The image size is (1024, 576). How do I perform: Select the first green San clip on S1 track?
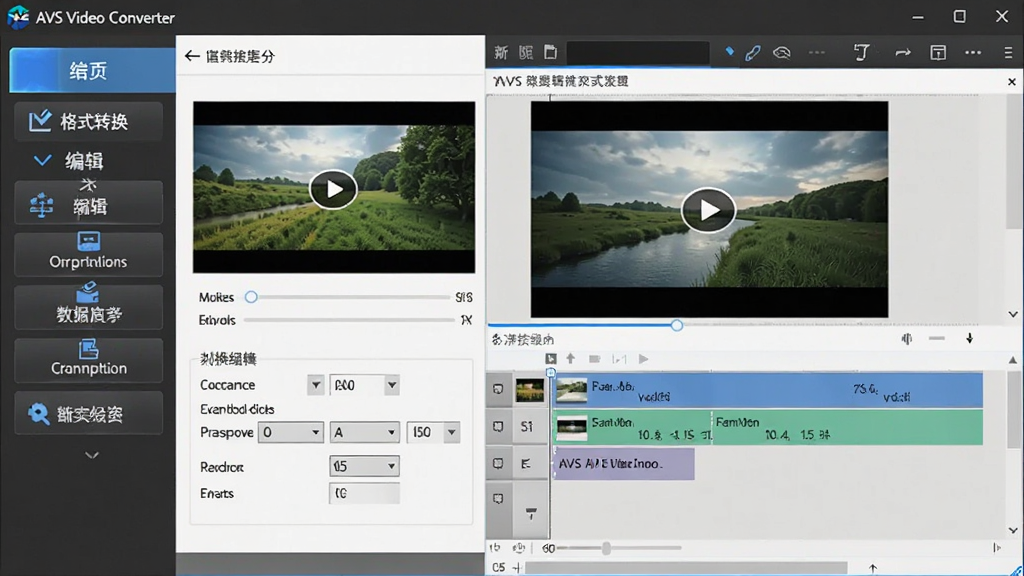tap(632, 427)
